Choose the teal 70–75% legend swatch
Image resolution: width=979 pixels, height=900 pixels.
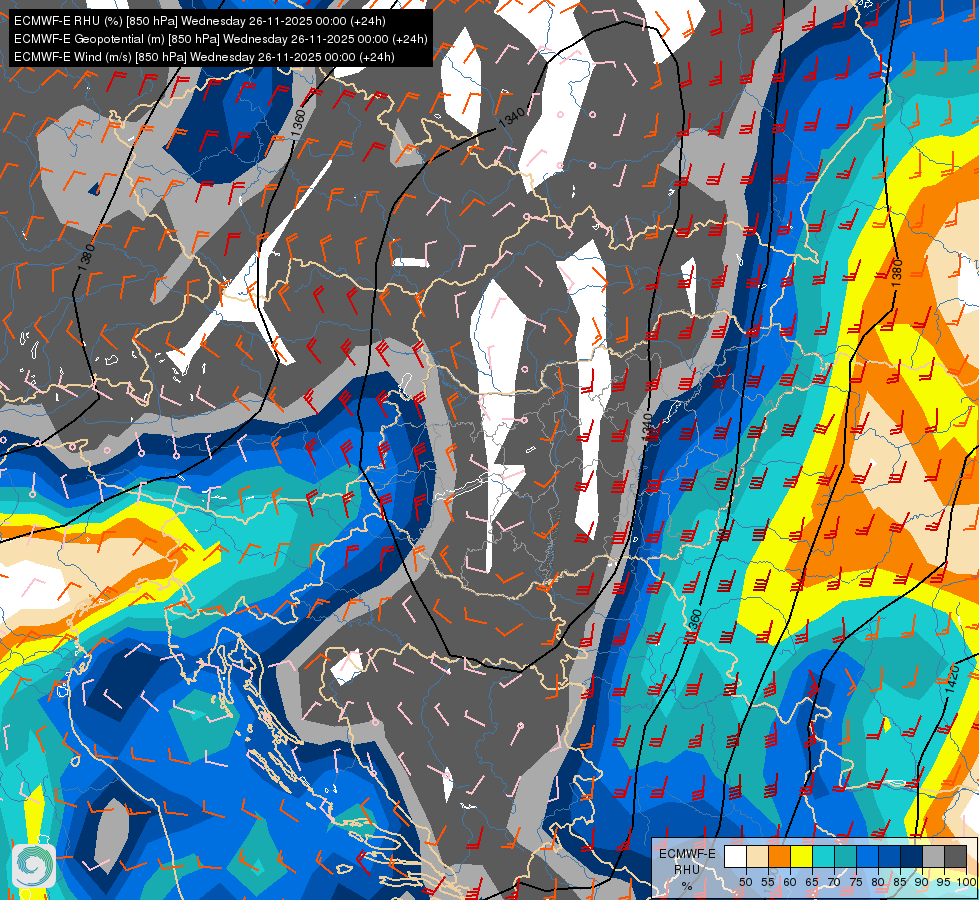pos(846,856)
